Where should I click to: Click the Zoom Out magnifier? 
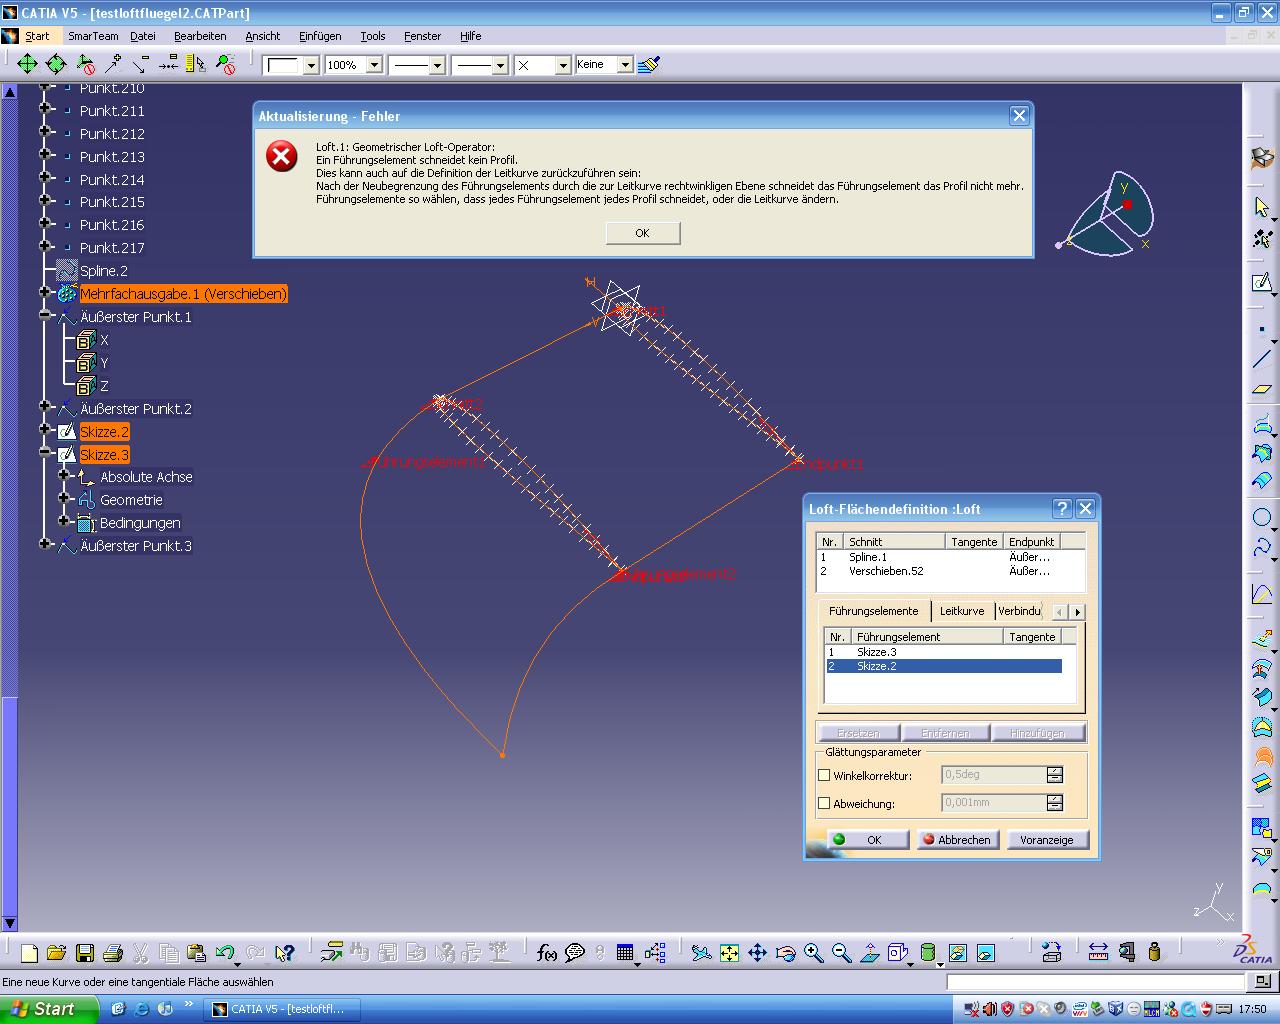pos(842,953)
